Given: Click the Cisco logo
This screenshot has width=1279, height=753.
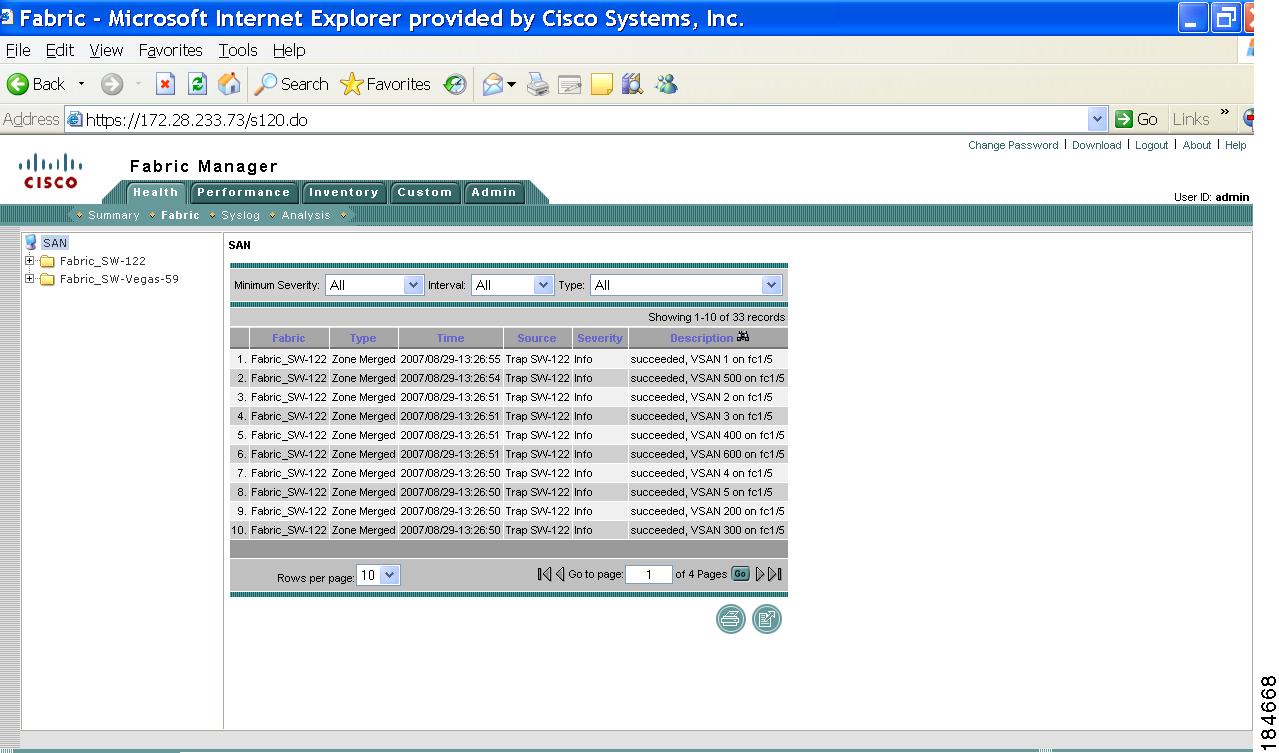Looking at the screenshot, I should coord(51,171).
